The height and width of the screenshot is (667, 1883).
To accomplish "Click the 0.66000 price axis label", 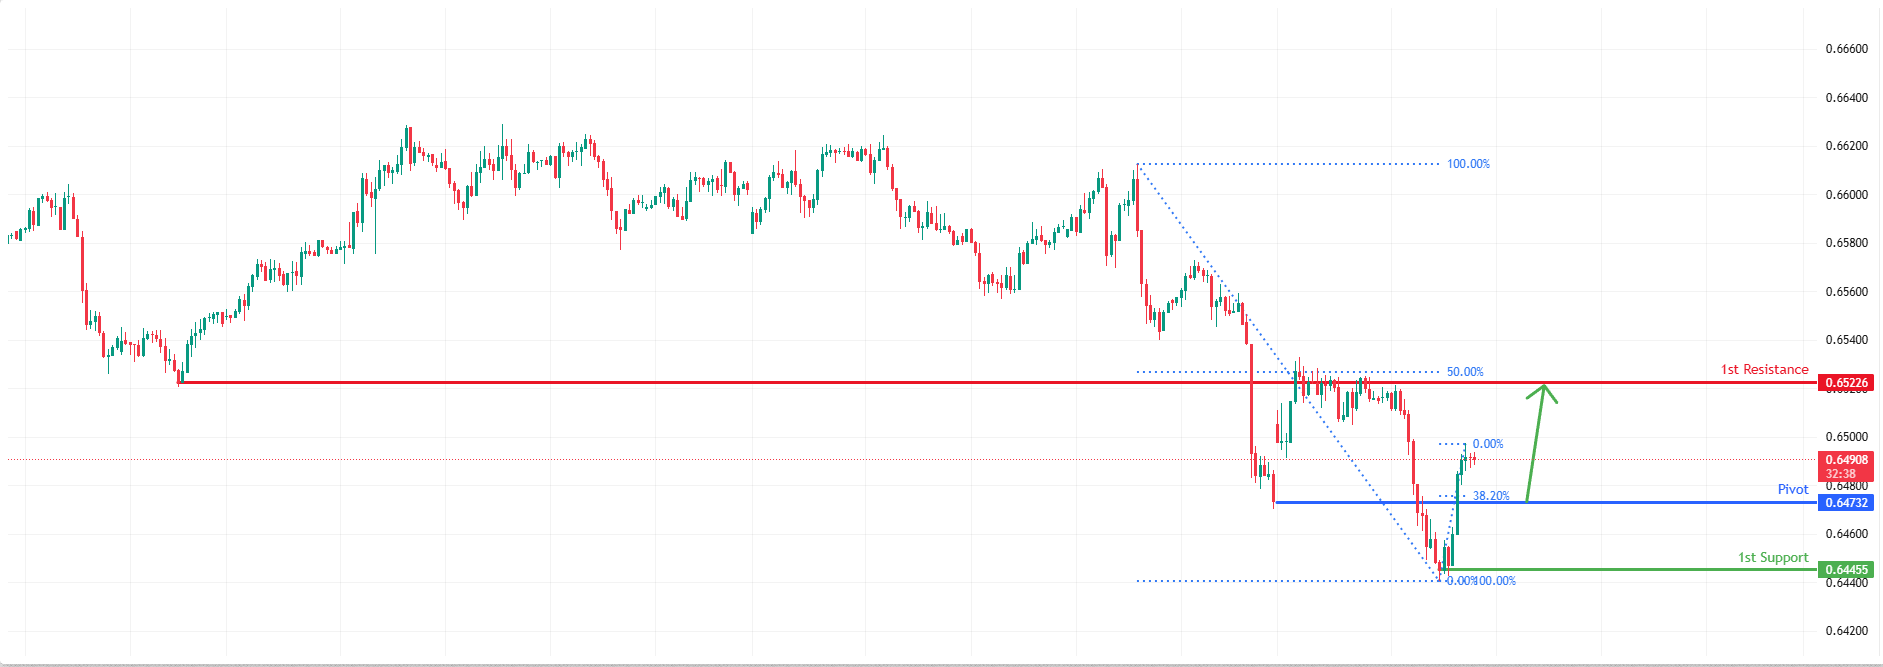I will pos(1846,195).
